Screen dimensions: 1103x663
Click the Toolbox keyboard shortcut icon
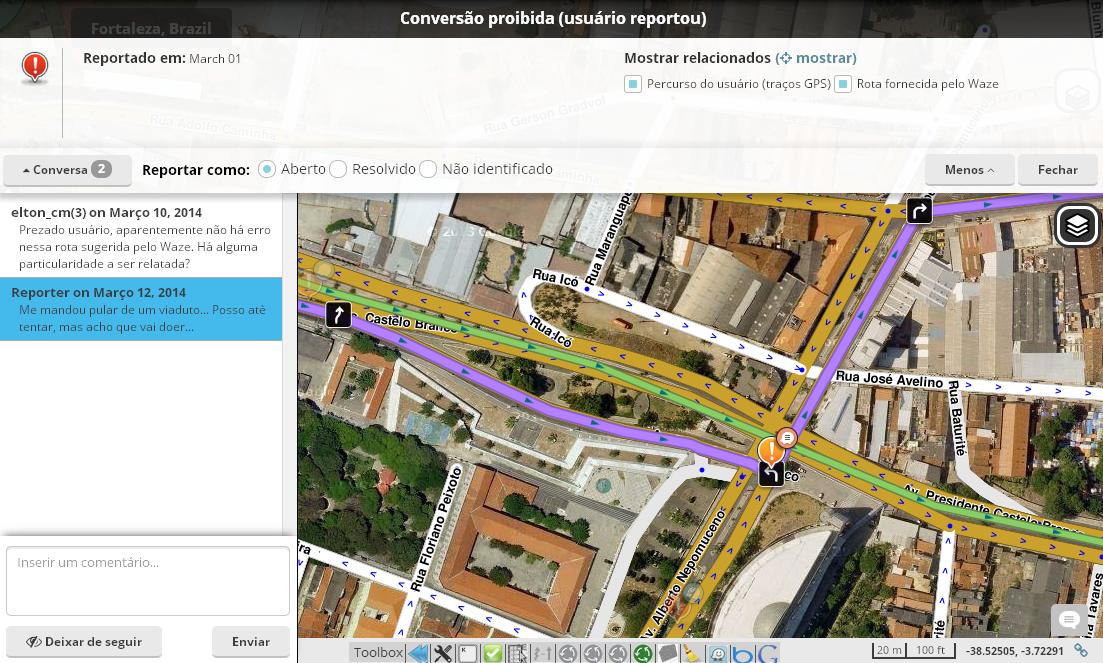(468, 653)
